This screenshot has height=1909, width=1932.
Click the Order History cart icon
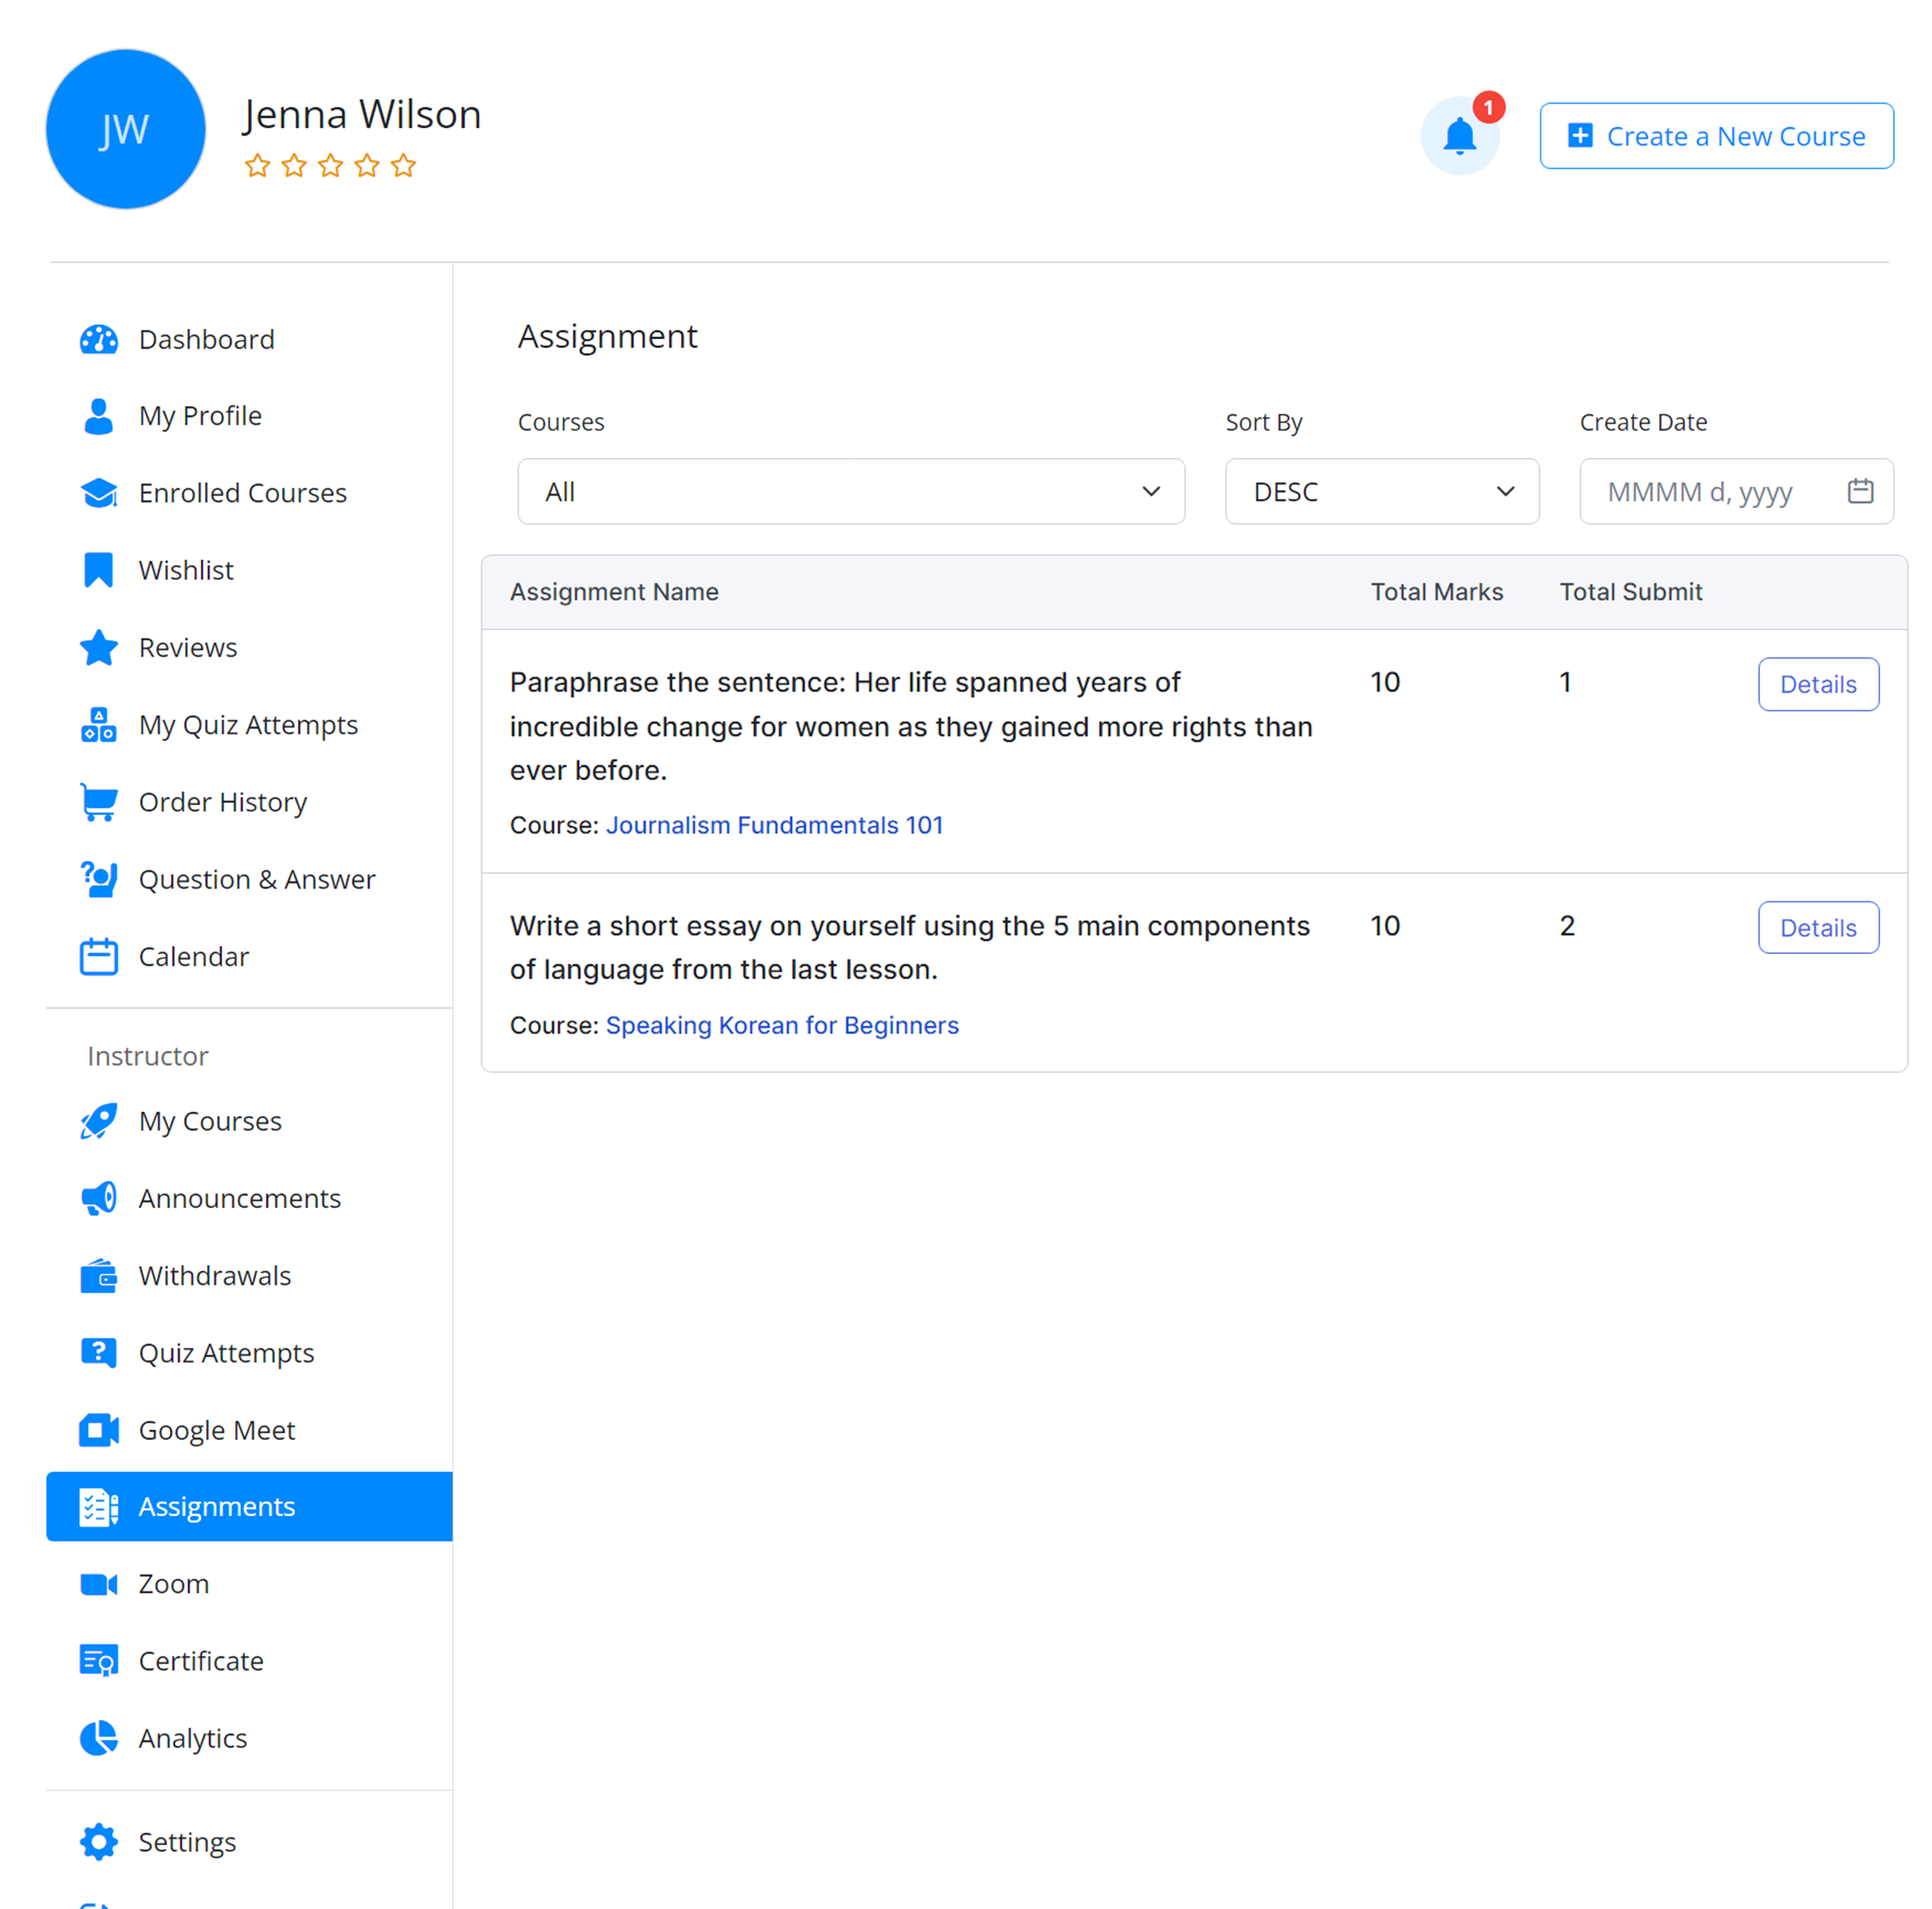(98, 802)
